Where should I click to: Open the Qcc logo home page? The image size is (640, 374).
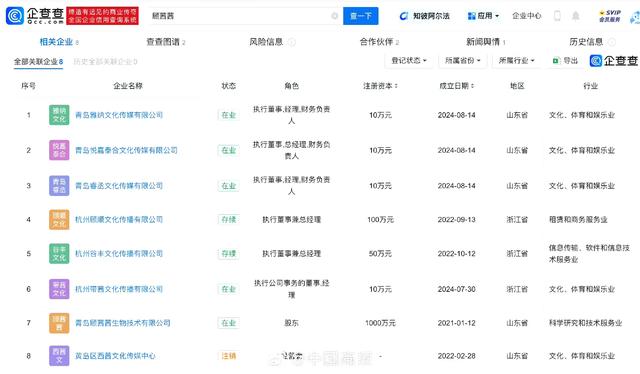35,16
